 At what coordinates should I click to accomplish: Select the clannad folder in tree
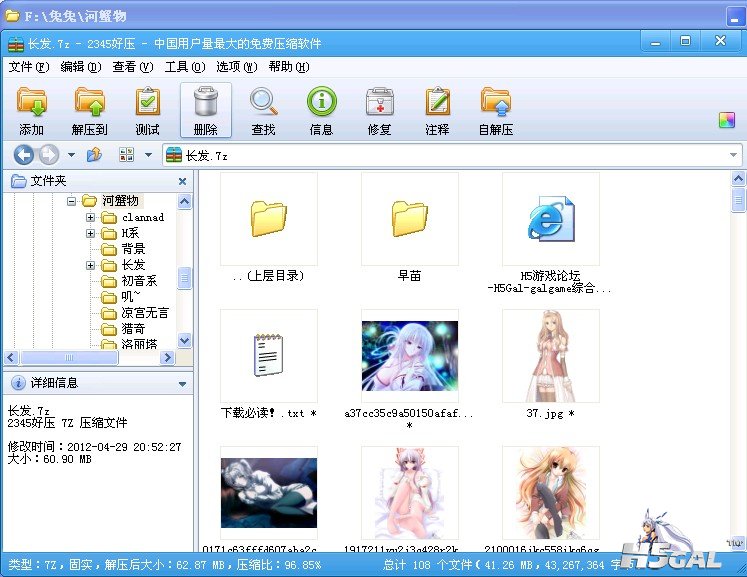(x=143, y=217)
